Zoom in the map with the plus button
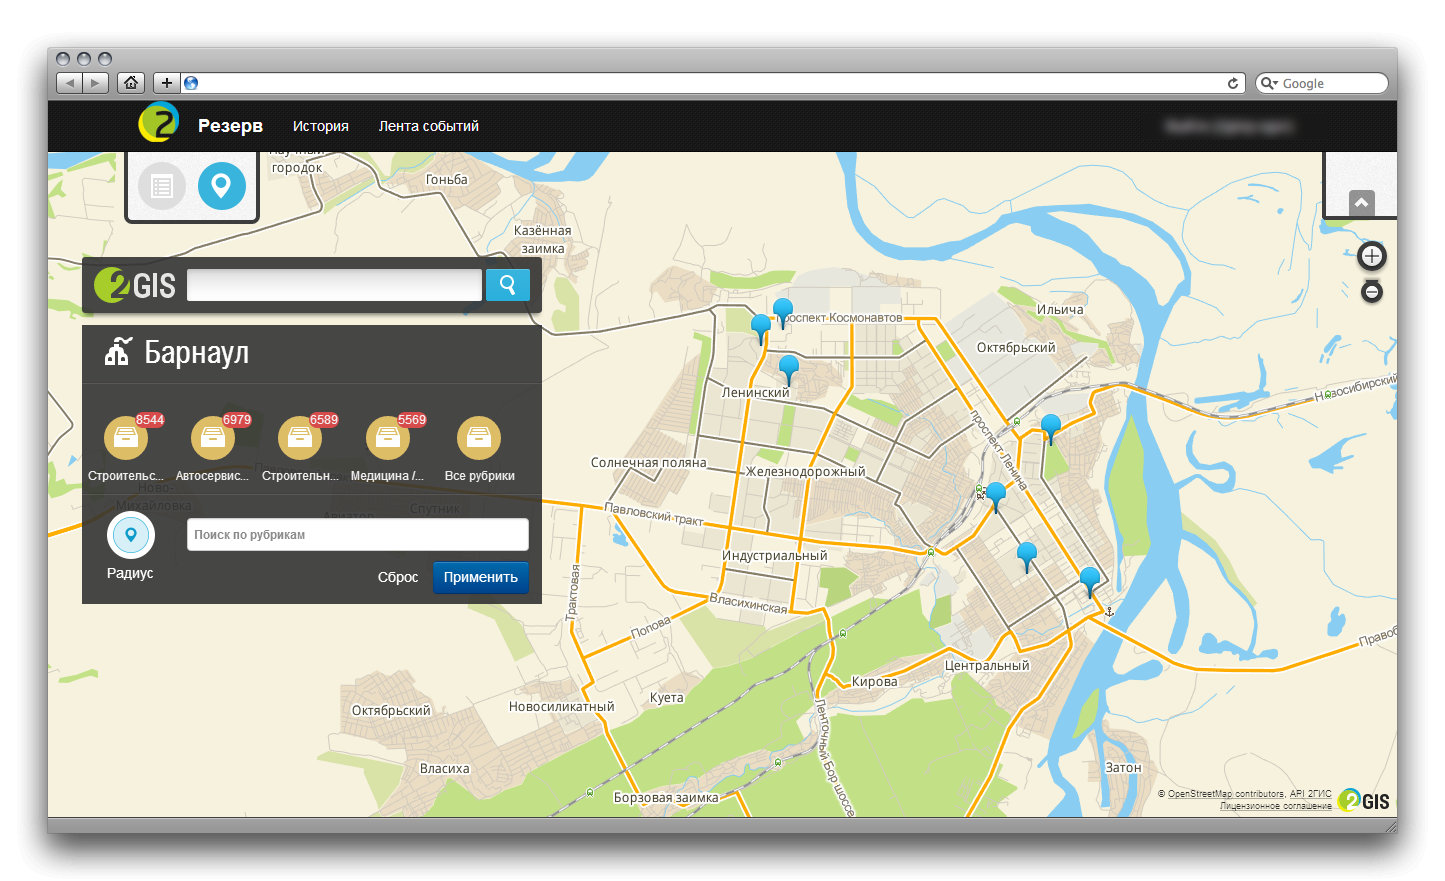The width and height of the screenshot is (1445, 881). click(1372, 256)
